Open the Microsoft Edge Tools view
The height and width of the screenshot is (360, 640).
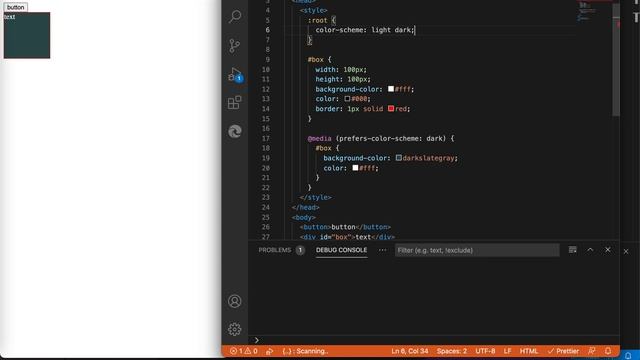click(235, 131)
